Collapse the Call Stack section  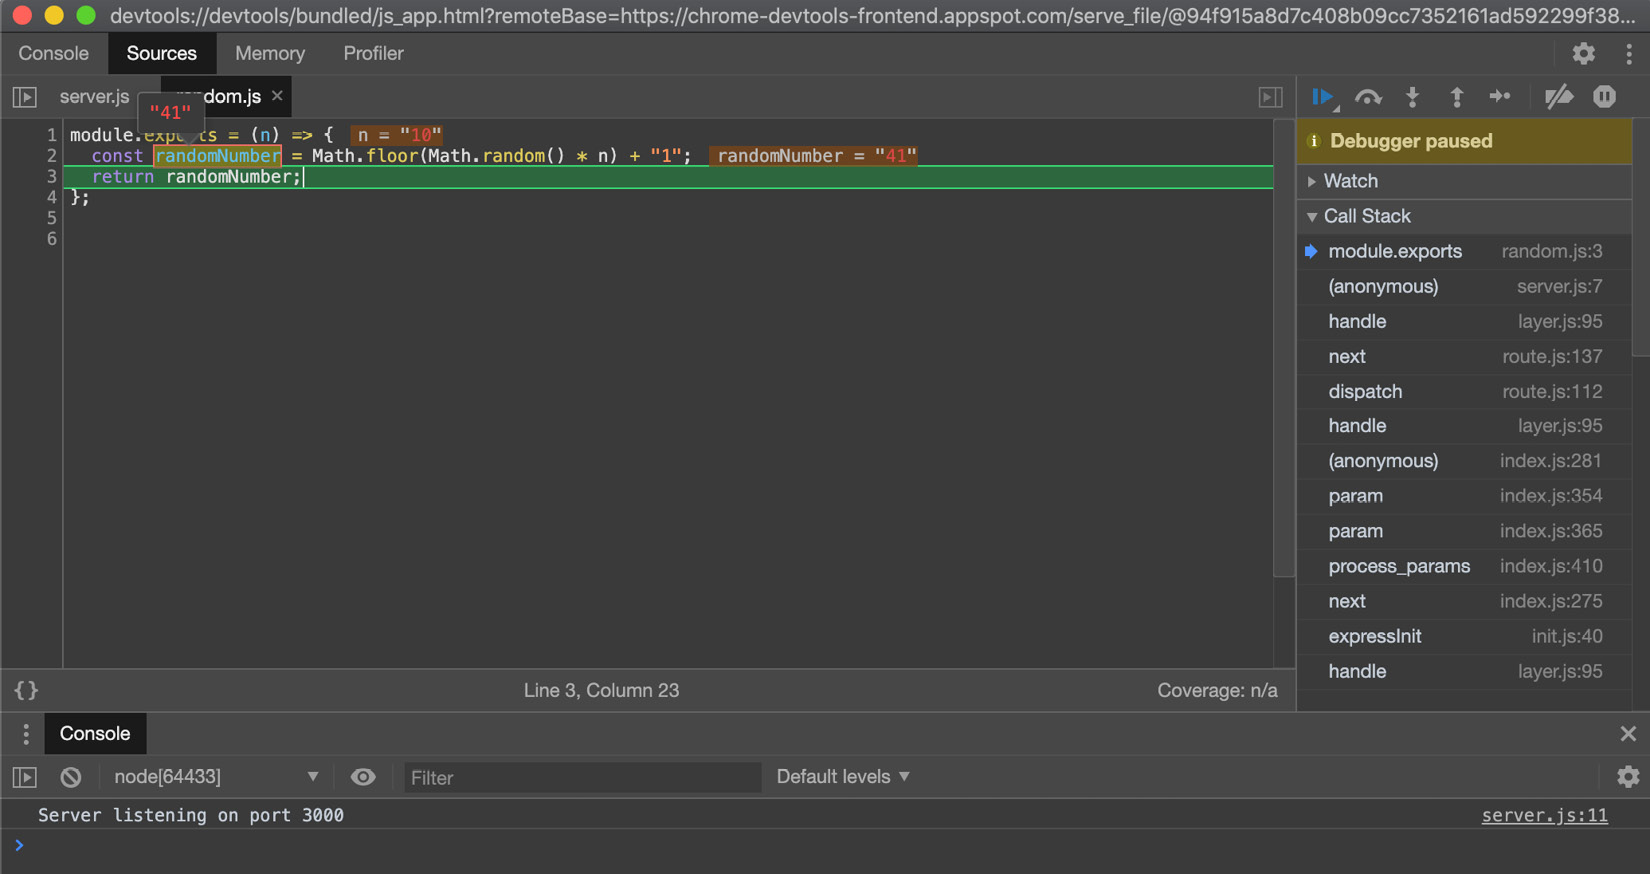click(x=1464, y=216)
